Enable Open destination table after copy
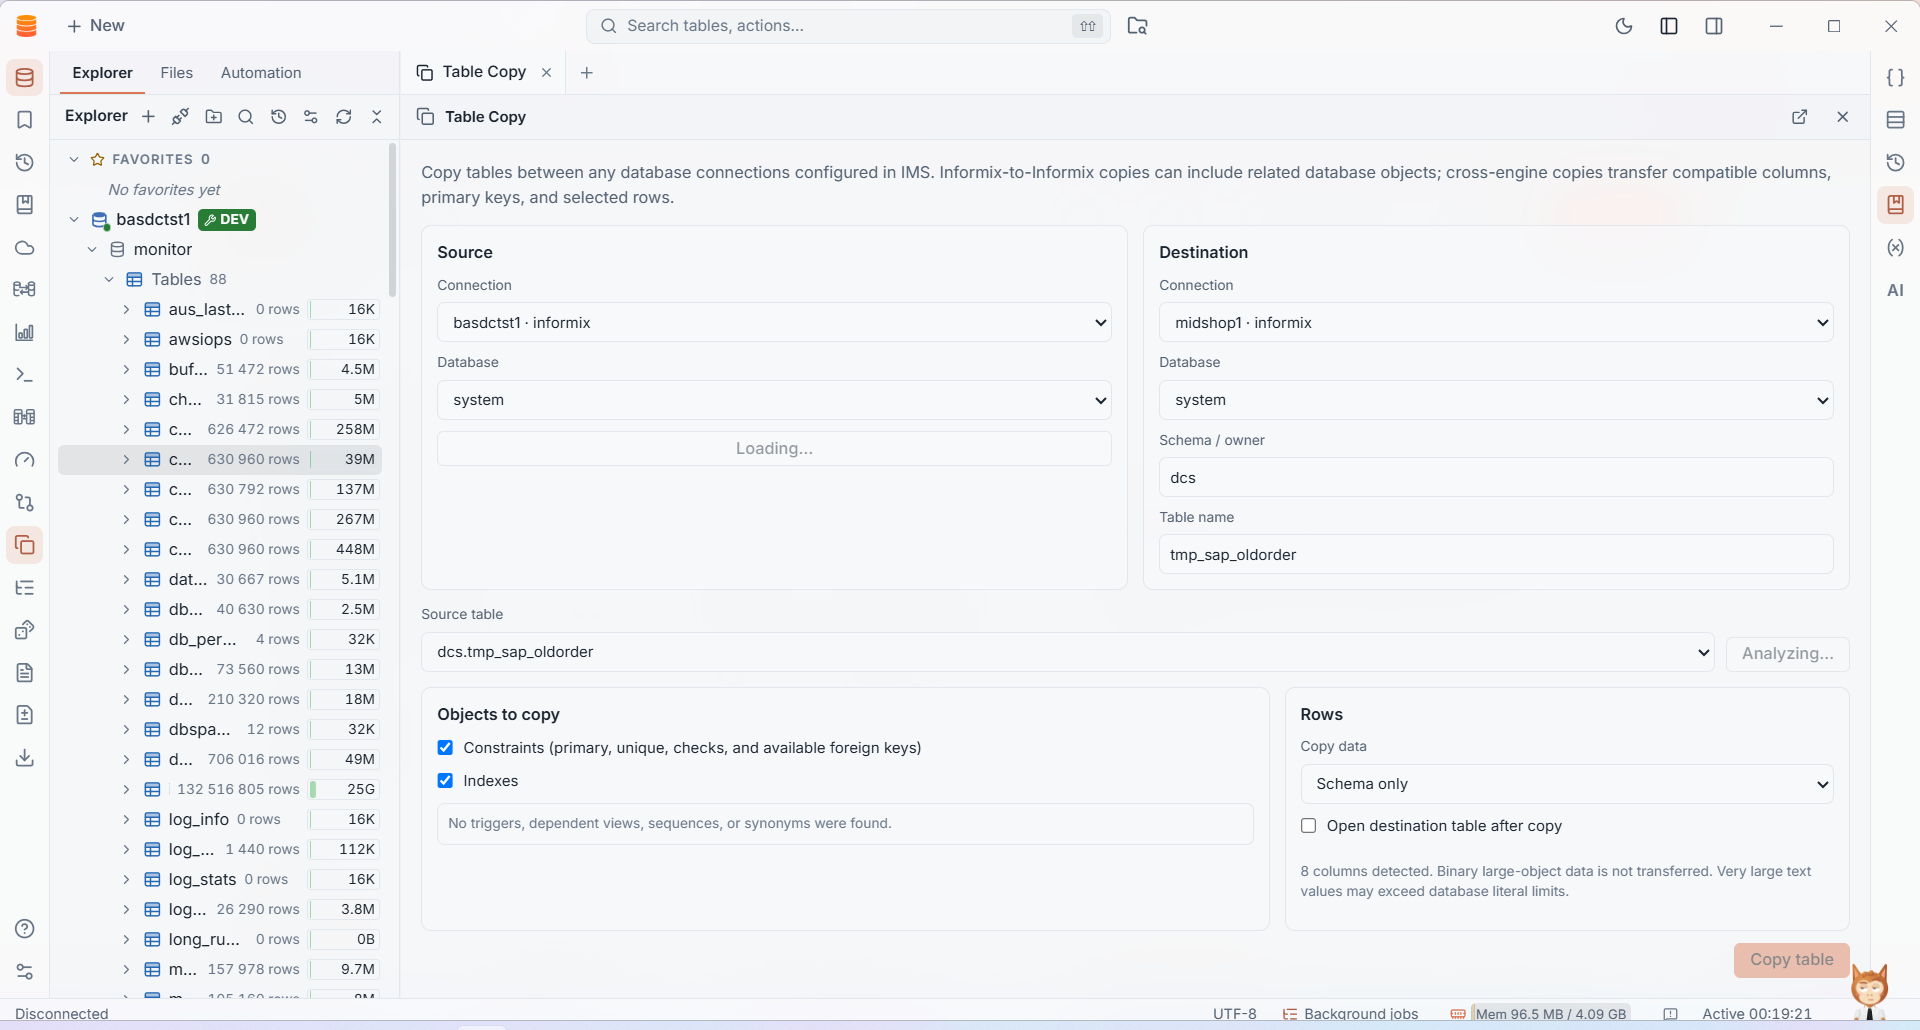 1308,826
